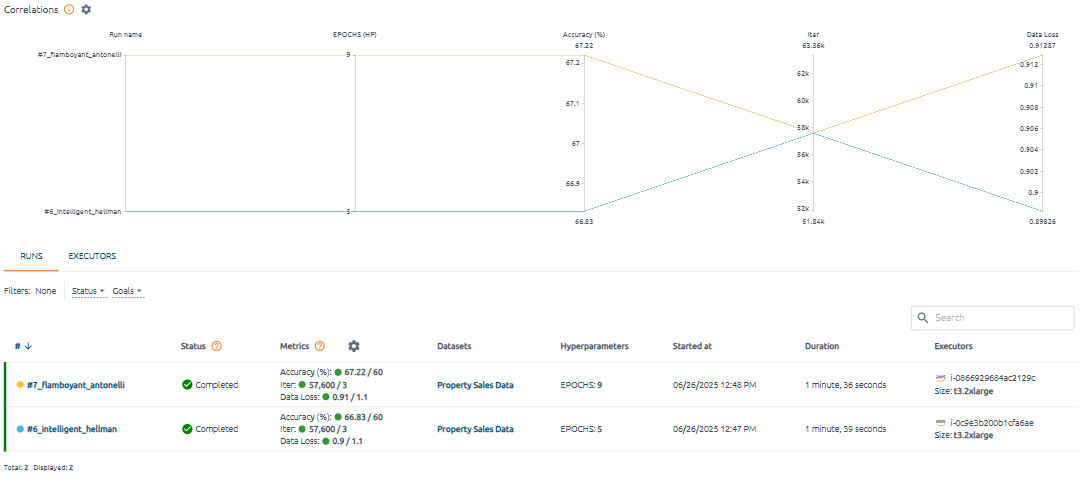The width and height of the screenshot is (1085, 484).
Task: Open Property Sales Data for run #7
Action: click(475, 384)
